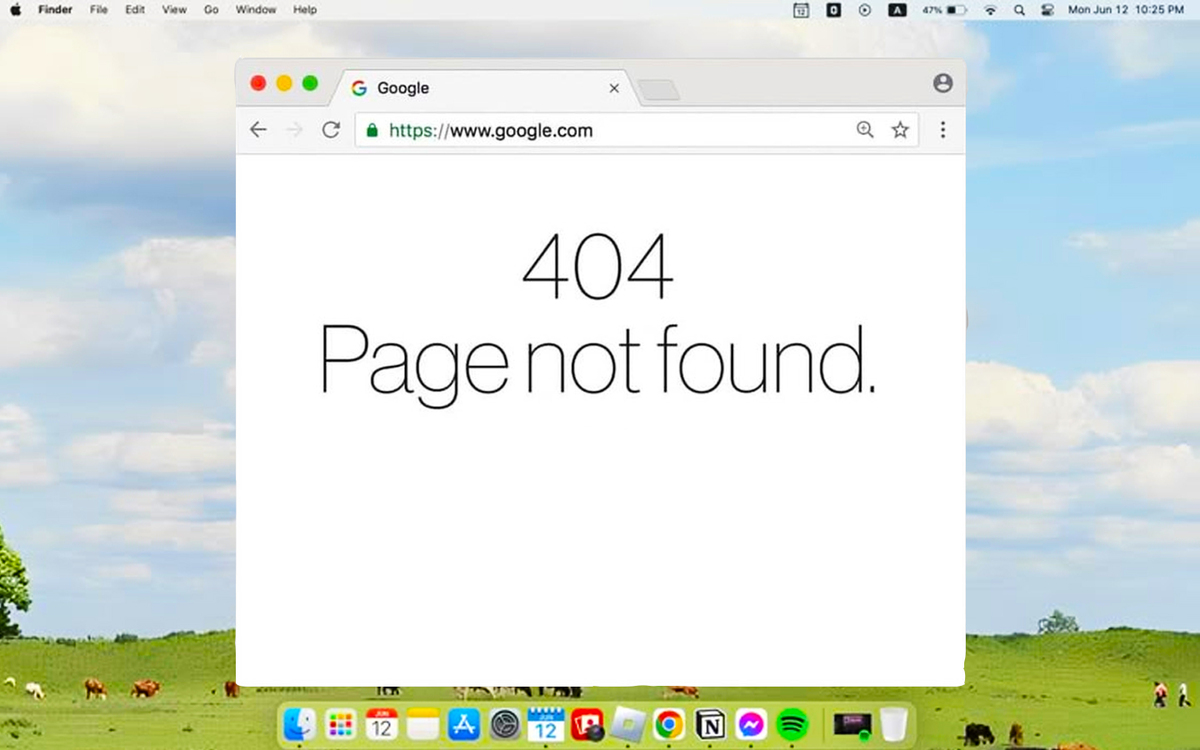Go back with the browser back arrow

(x=258, y=130)
